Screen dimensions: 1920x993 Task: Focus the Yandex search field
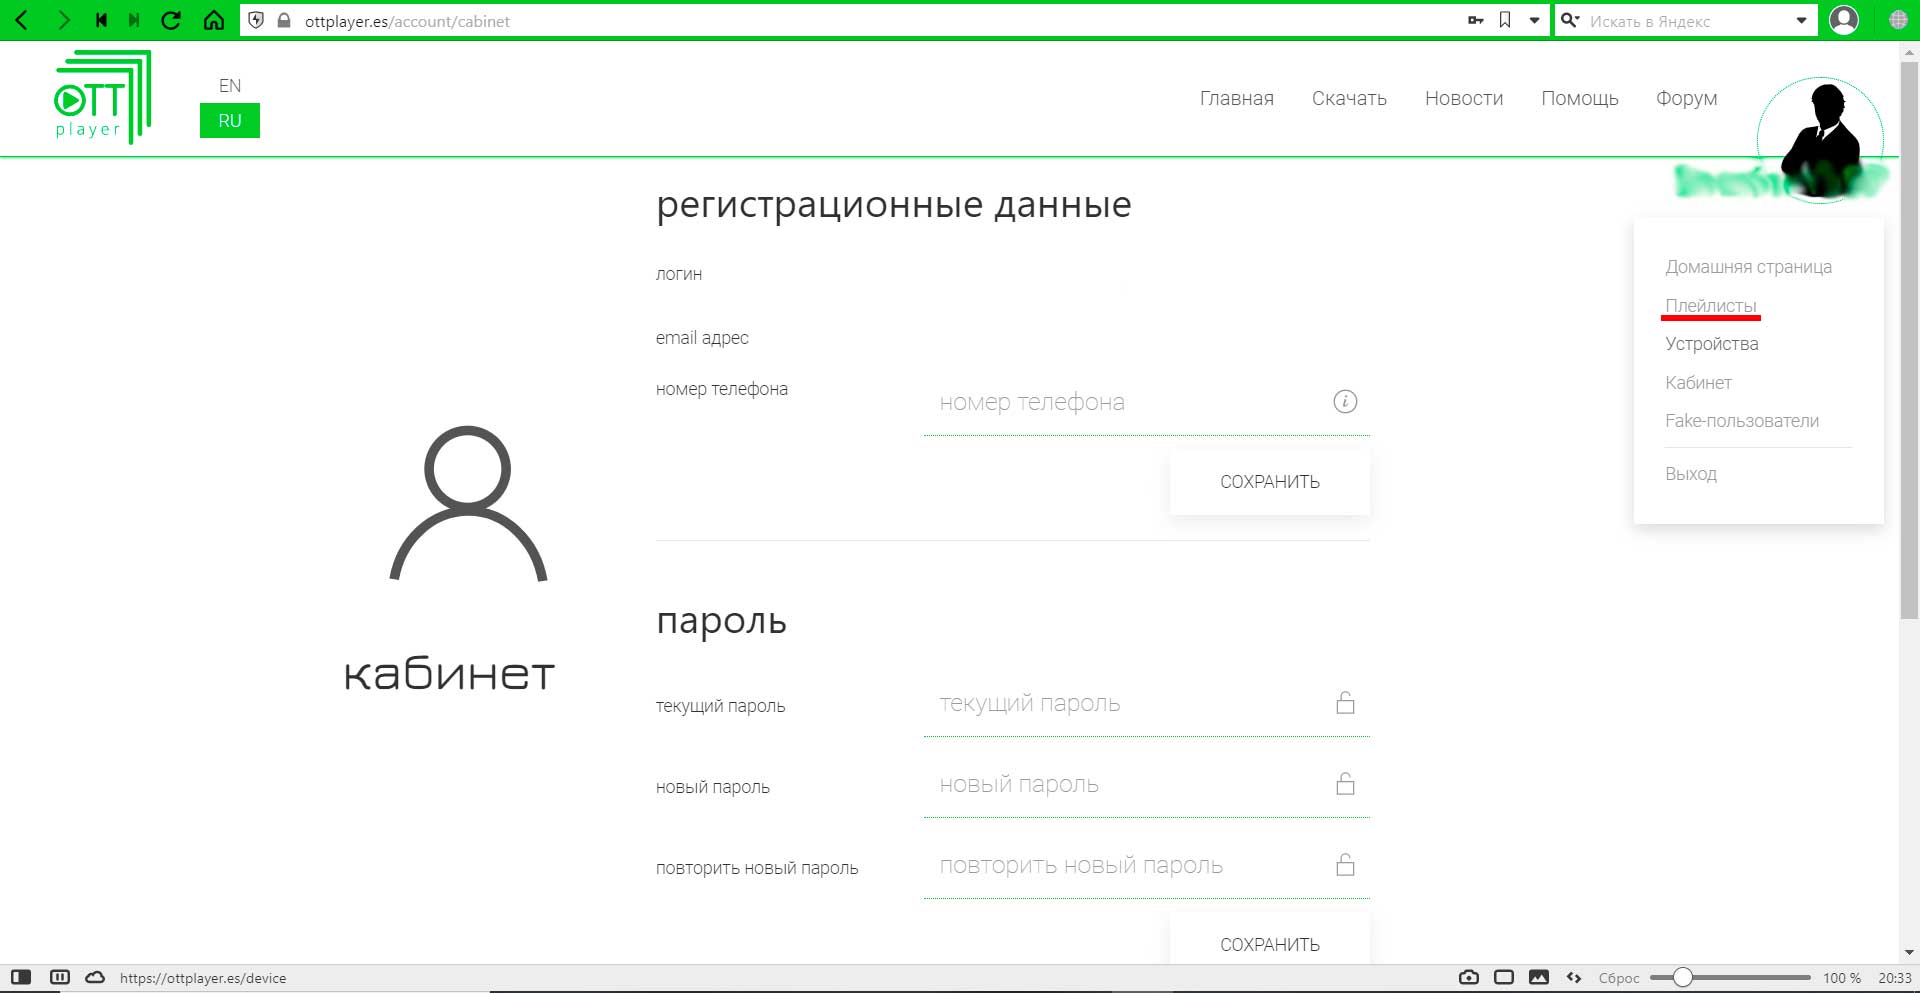[1688, 21]
